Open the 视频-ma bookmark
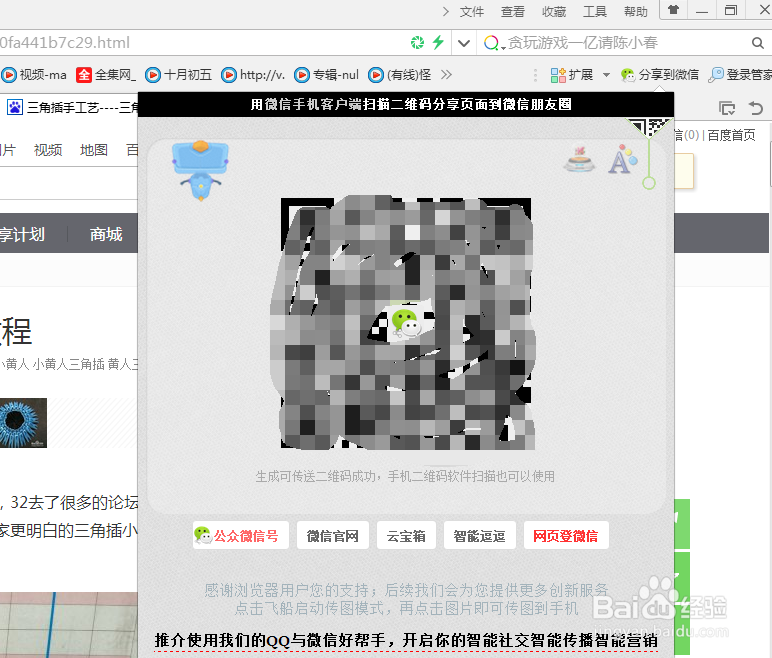Viewport: 772px width, 658px height. point(34,75)
